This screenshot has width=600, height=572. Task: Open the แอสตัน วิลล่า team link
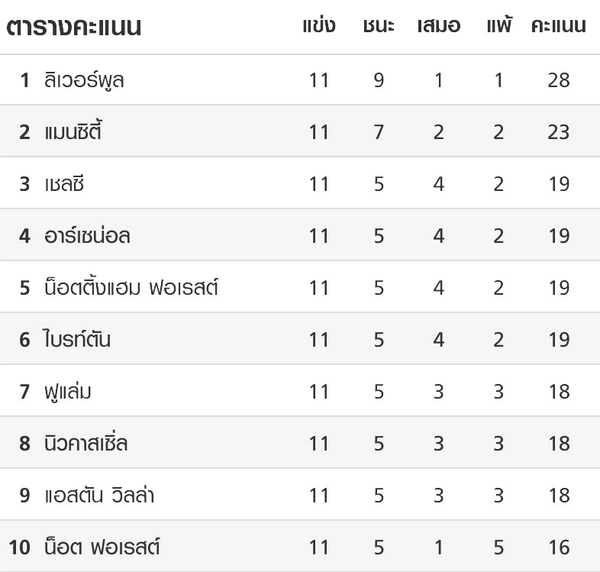point(99,495)
